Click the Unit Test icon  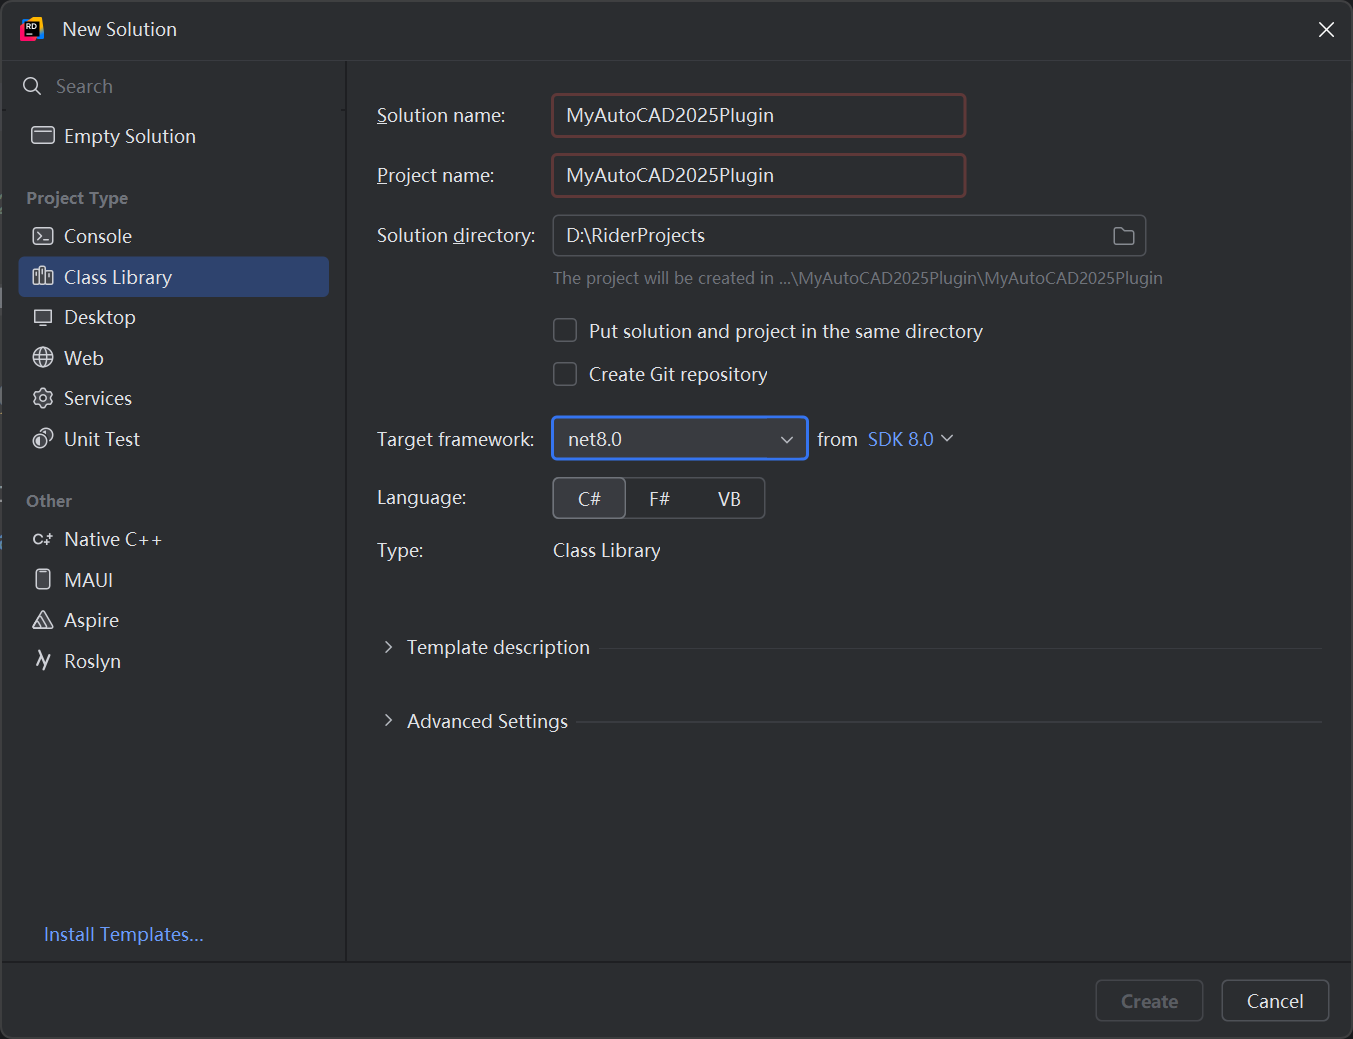[x=43, y=438]
